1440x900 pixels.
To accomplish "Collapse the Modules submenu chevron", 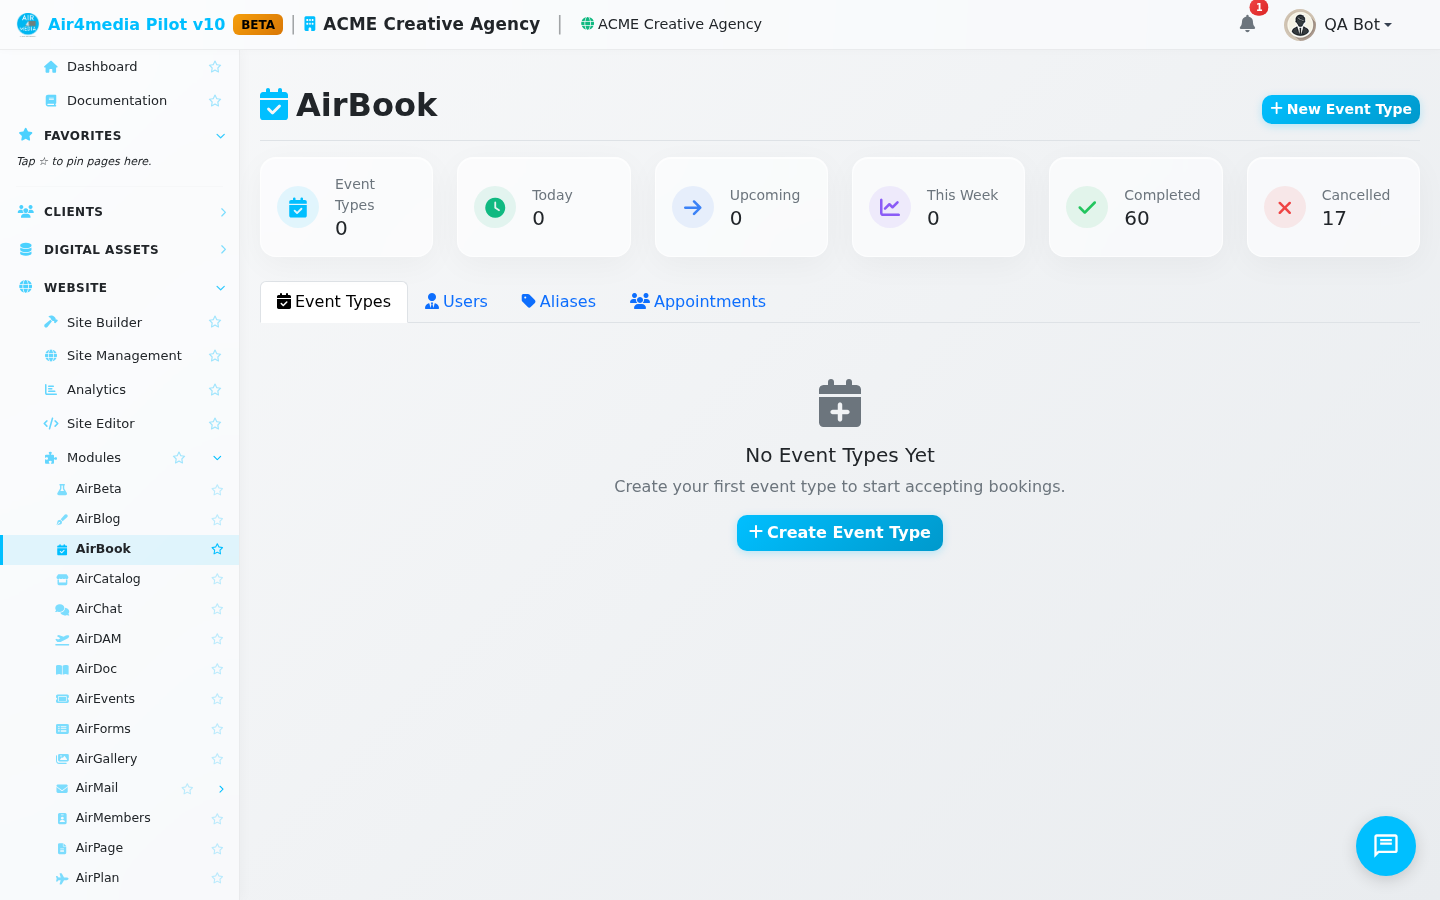I will coord(217,458).
